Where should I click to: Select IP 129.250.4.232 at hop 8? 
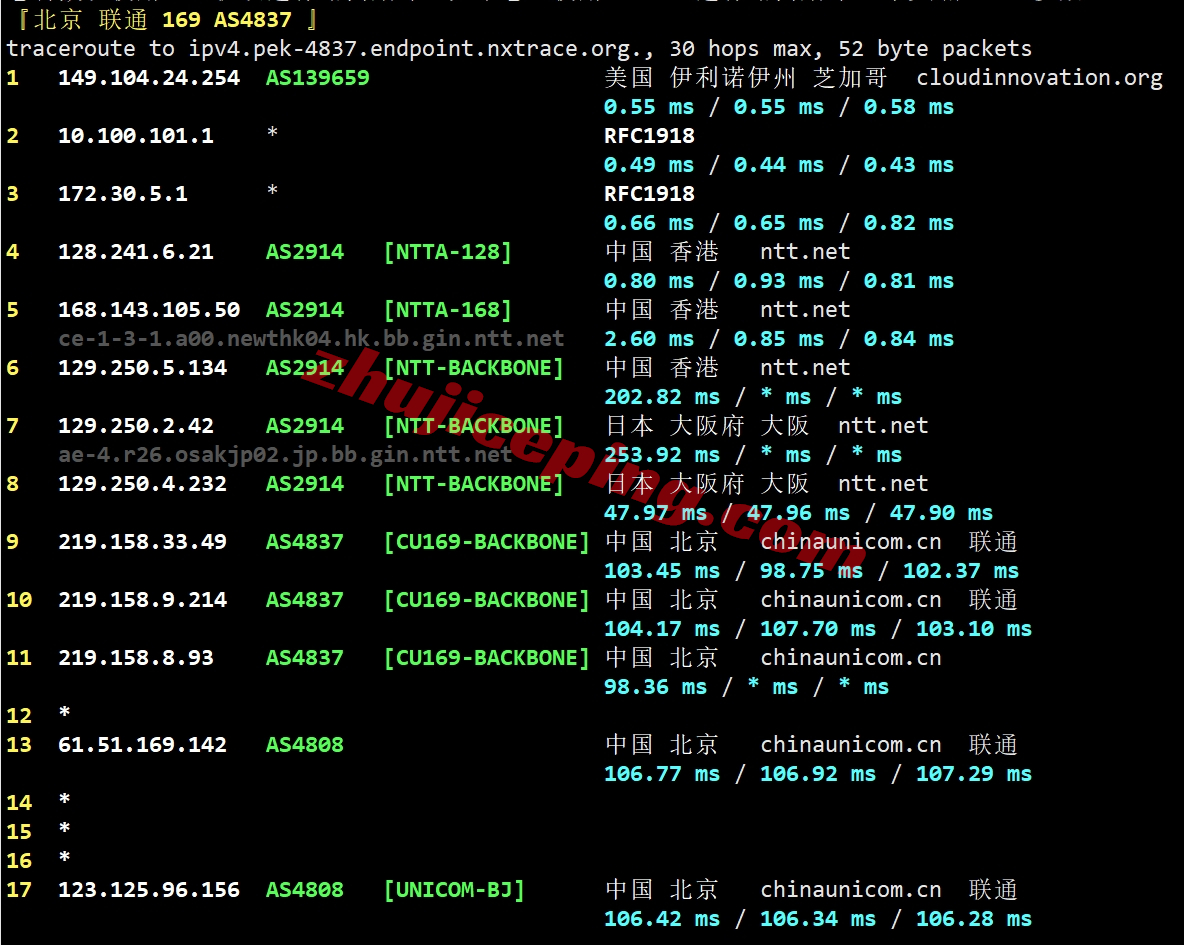(x=143, y=483)
